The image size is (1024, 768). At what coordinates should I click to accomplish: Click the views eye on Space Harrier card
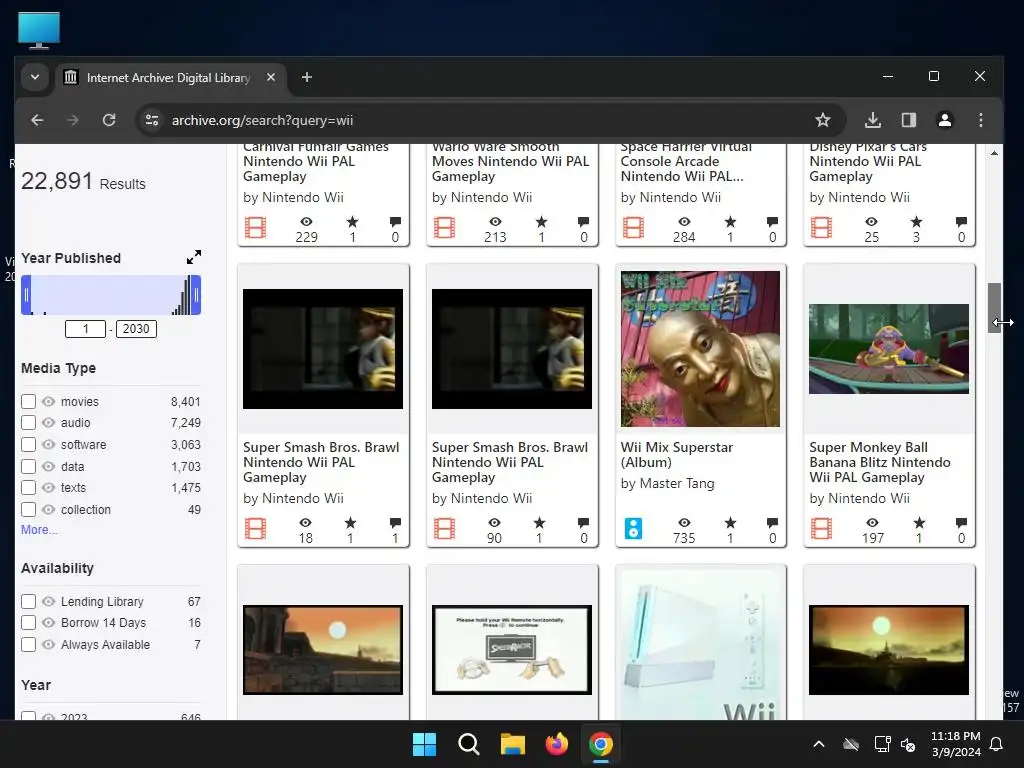[684, 222]
